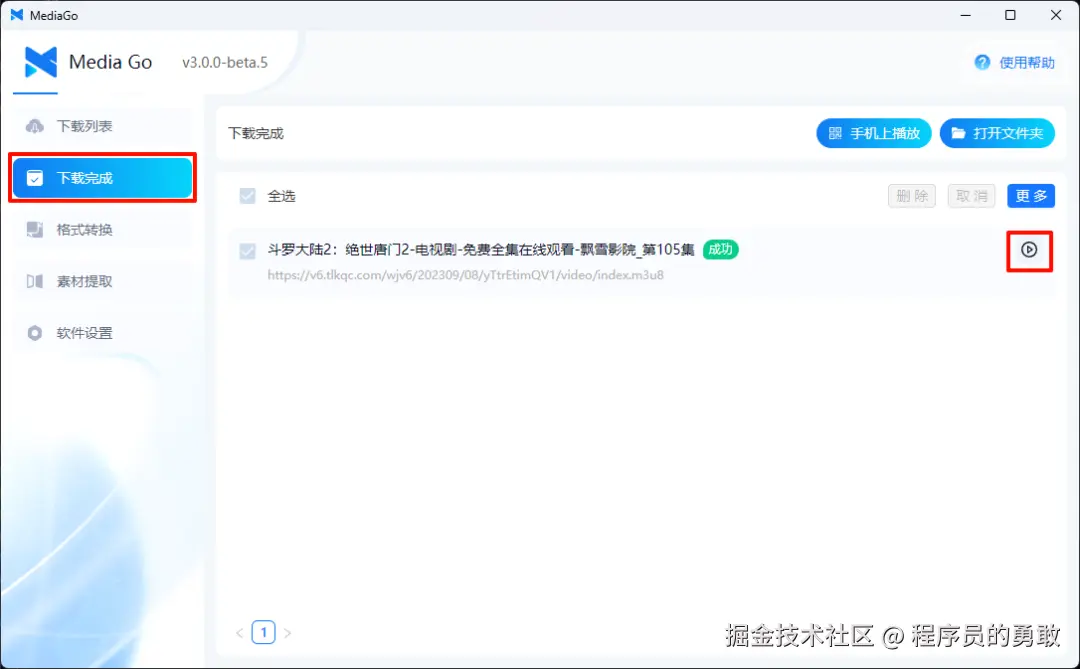The height and width of the screenshot is (669, 1080).
Task: Check the checkbox of the 斗罗大陆2 item
Action: (x=247, y=252)
